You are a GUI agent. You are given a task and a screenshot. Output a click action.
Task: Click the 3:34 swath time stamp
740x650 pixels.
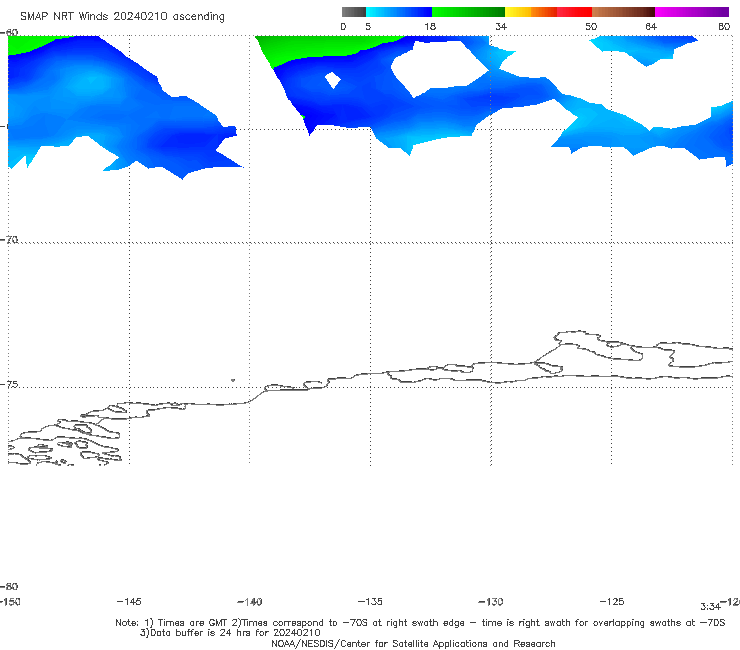coord(710,607)
